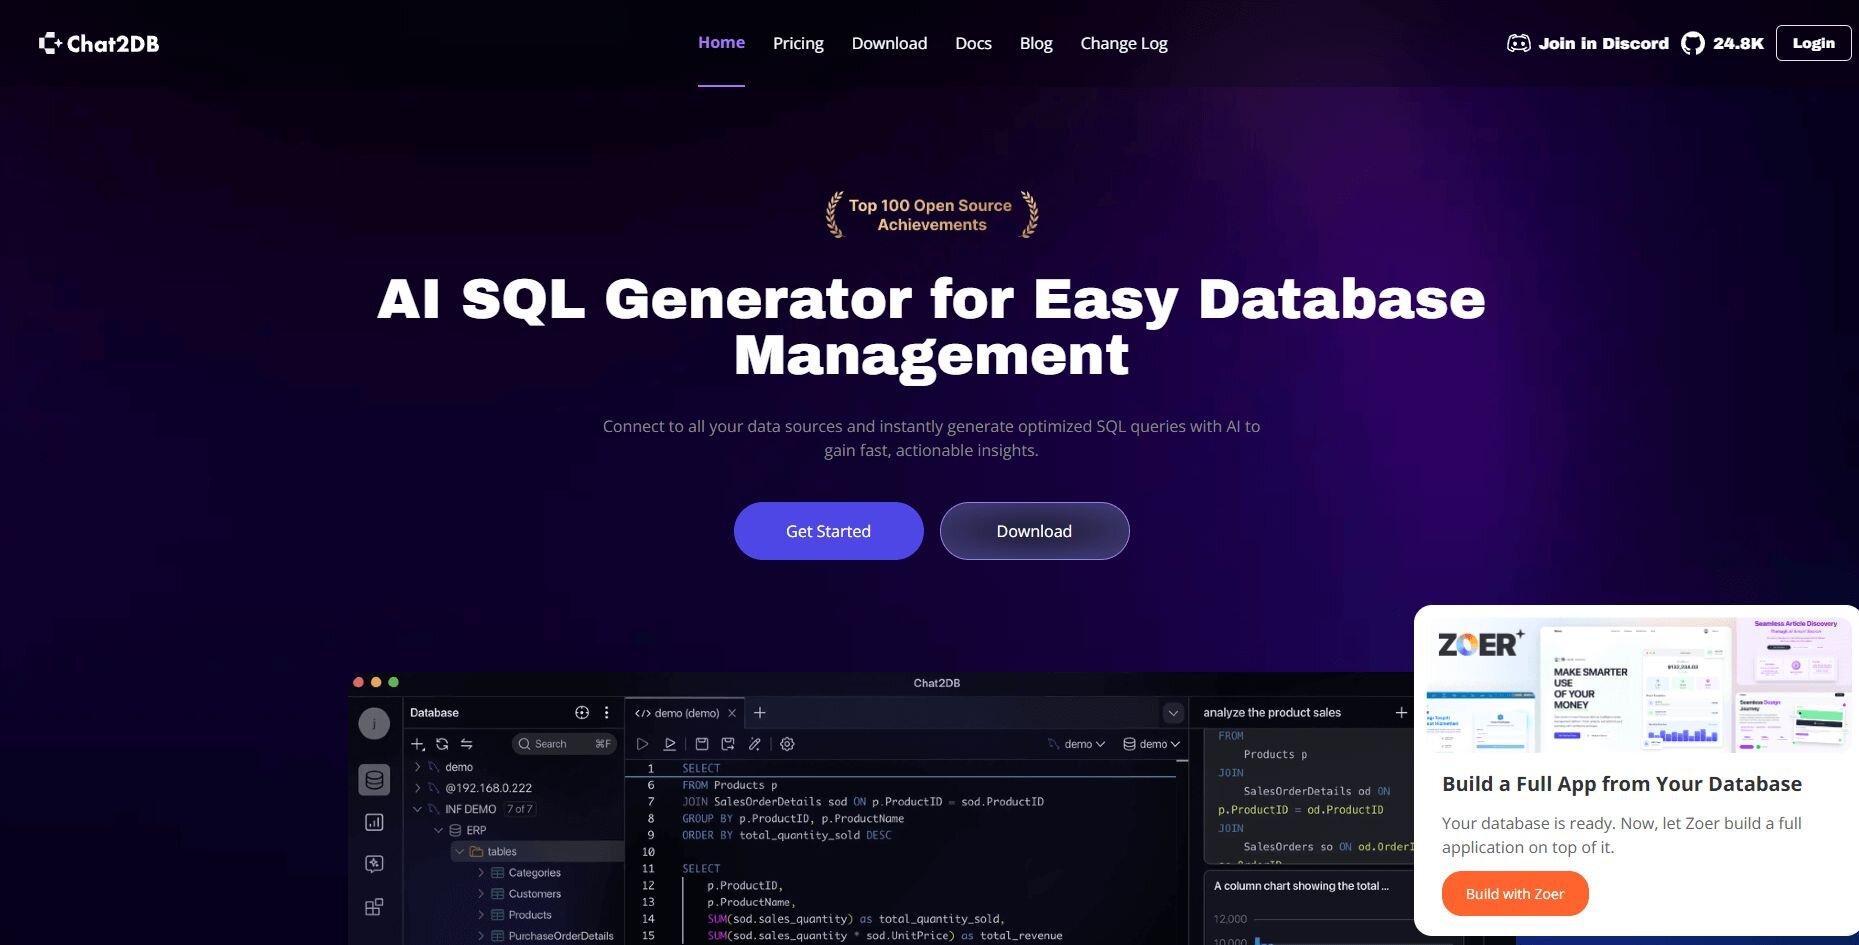Click the Discord icon in header
Image resolution: width=1859 pixels, height=945 pixels.
(x=1518, y=43)
